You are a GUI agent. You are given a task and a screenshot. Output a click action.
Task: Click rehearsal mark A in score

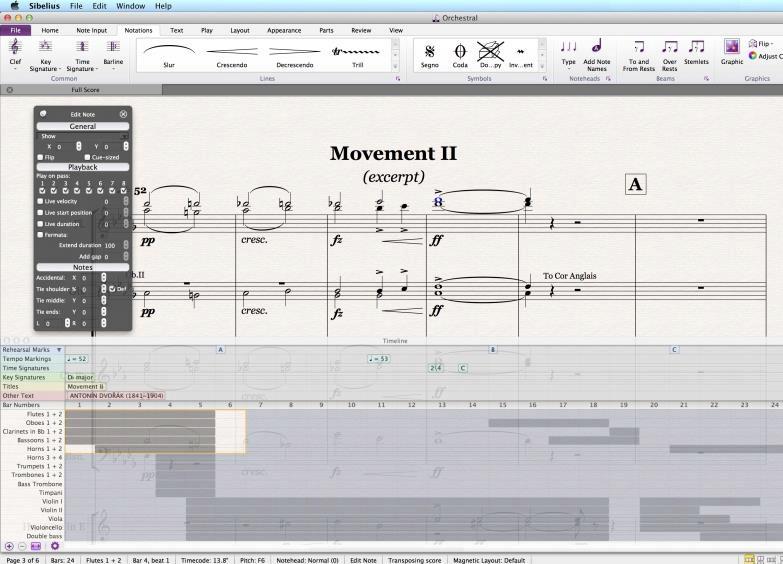635,184
